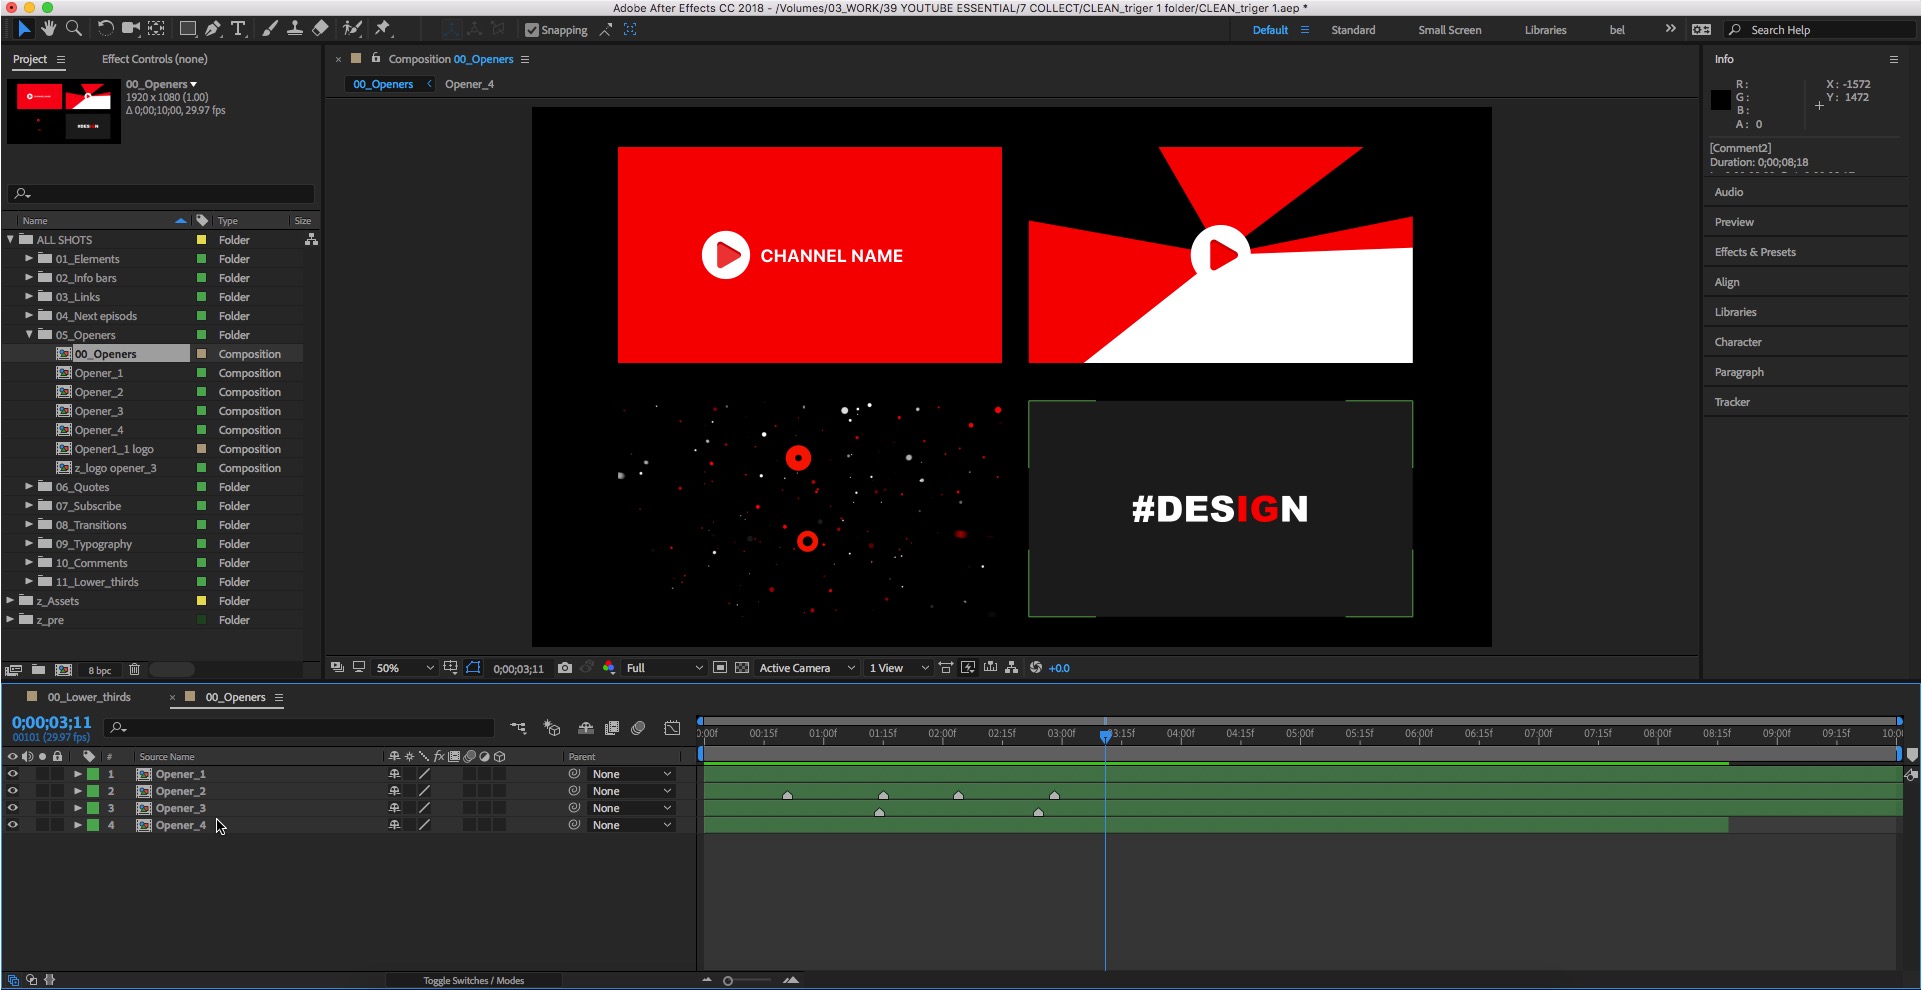The width and height of the screenshot is (1922, 990).
Task: Enable Snapping in the toolbar
Action: point(533,29)
